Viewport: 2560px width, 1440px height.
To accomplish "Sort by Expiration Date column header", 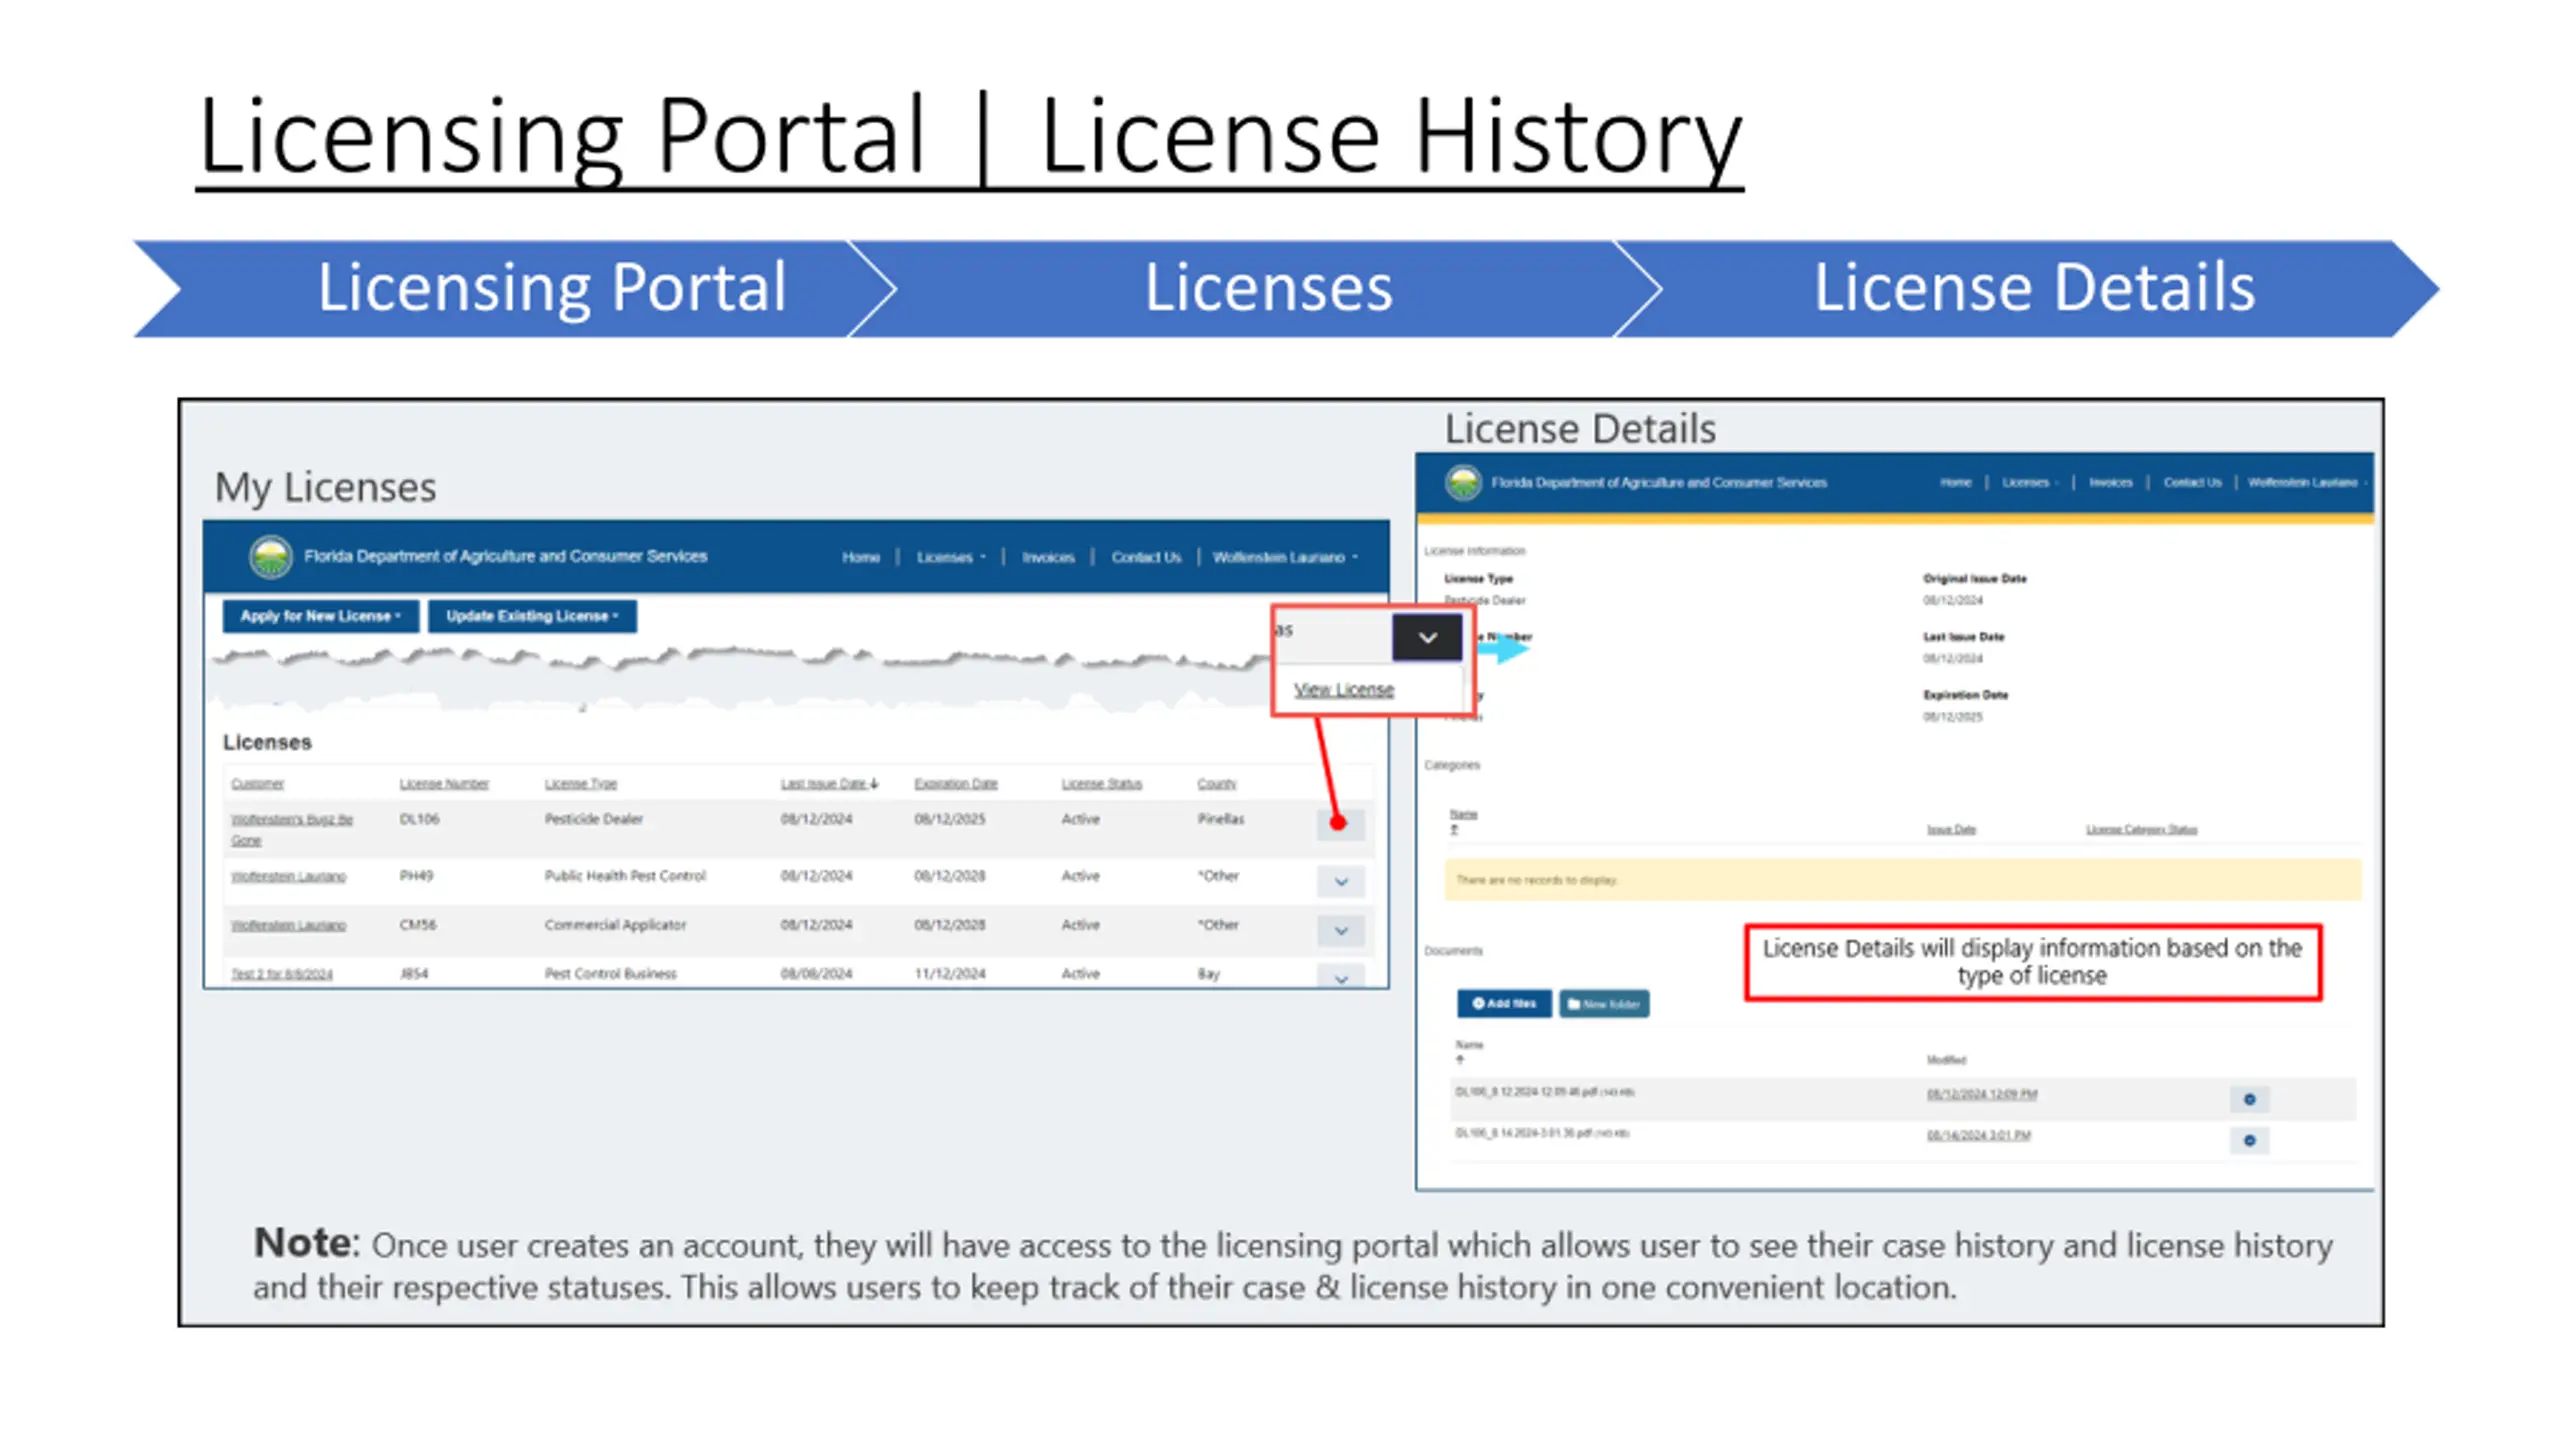I will coord(955,784).
